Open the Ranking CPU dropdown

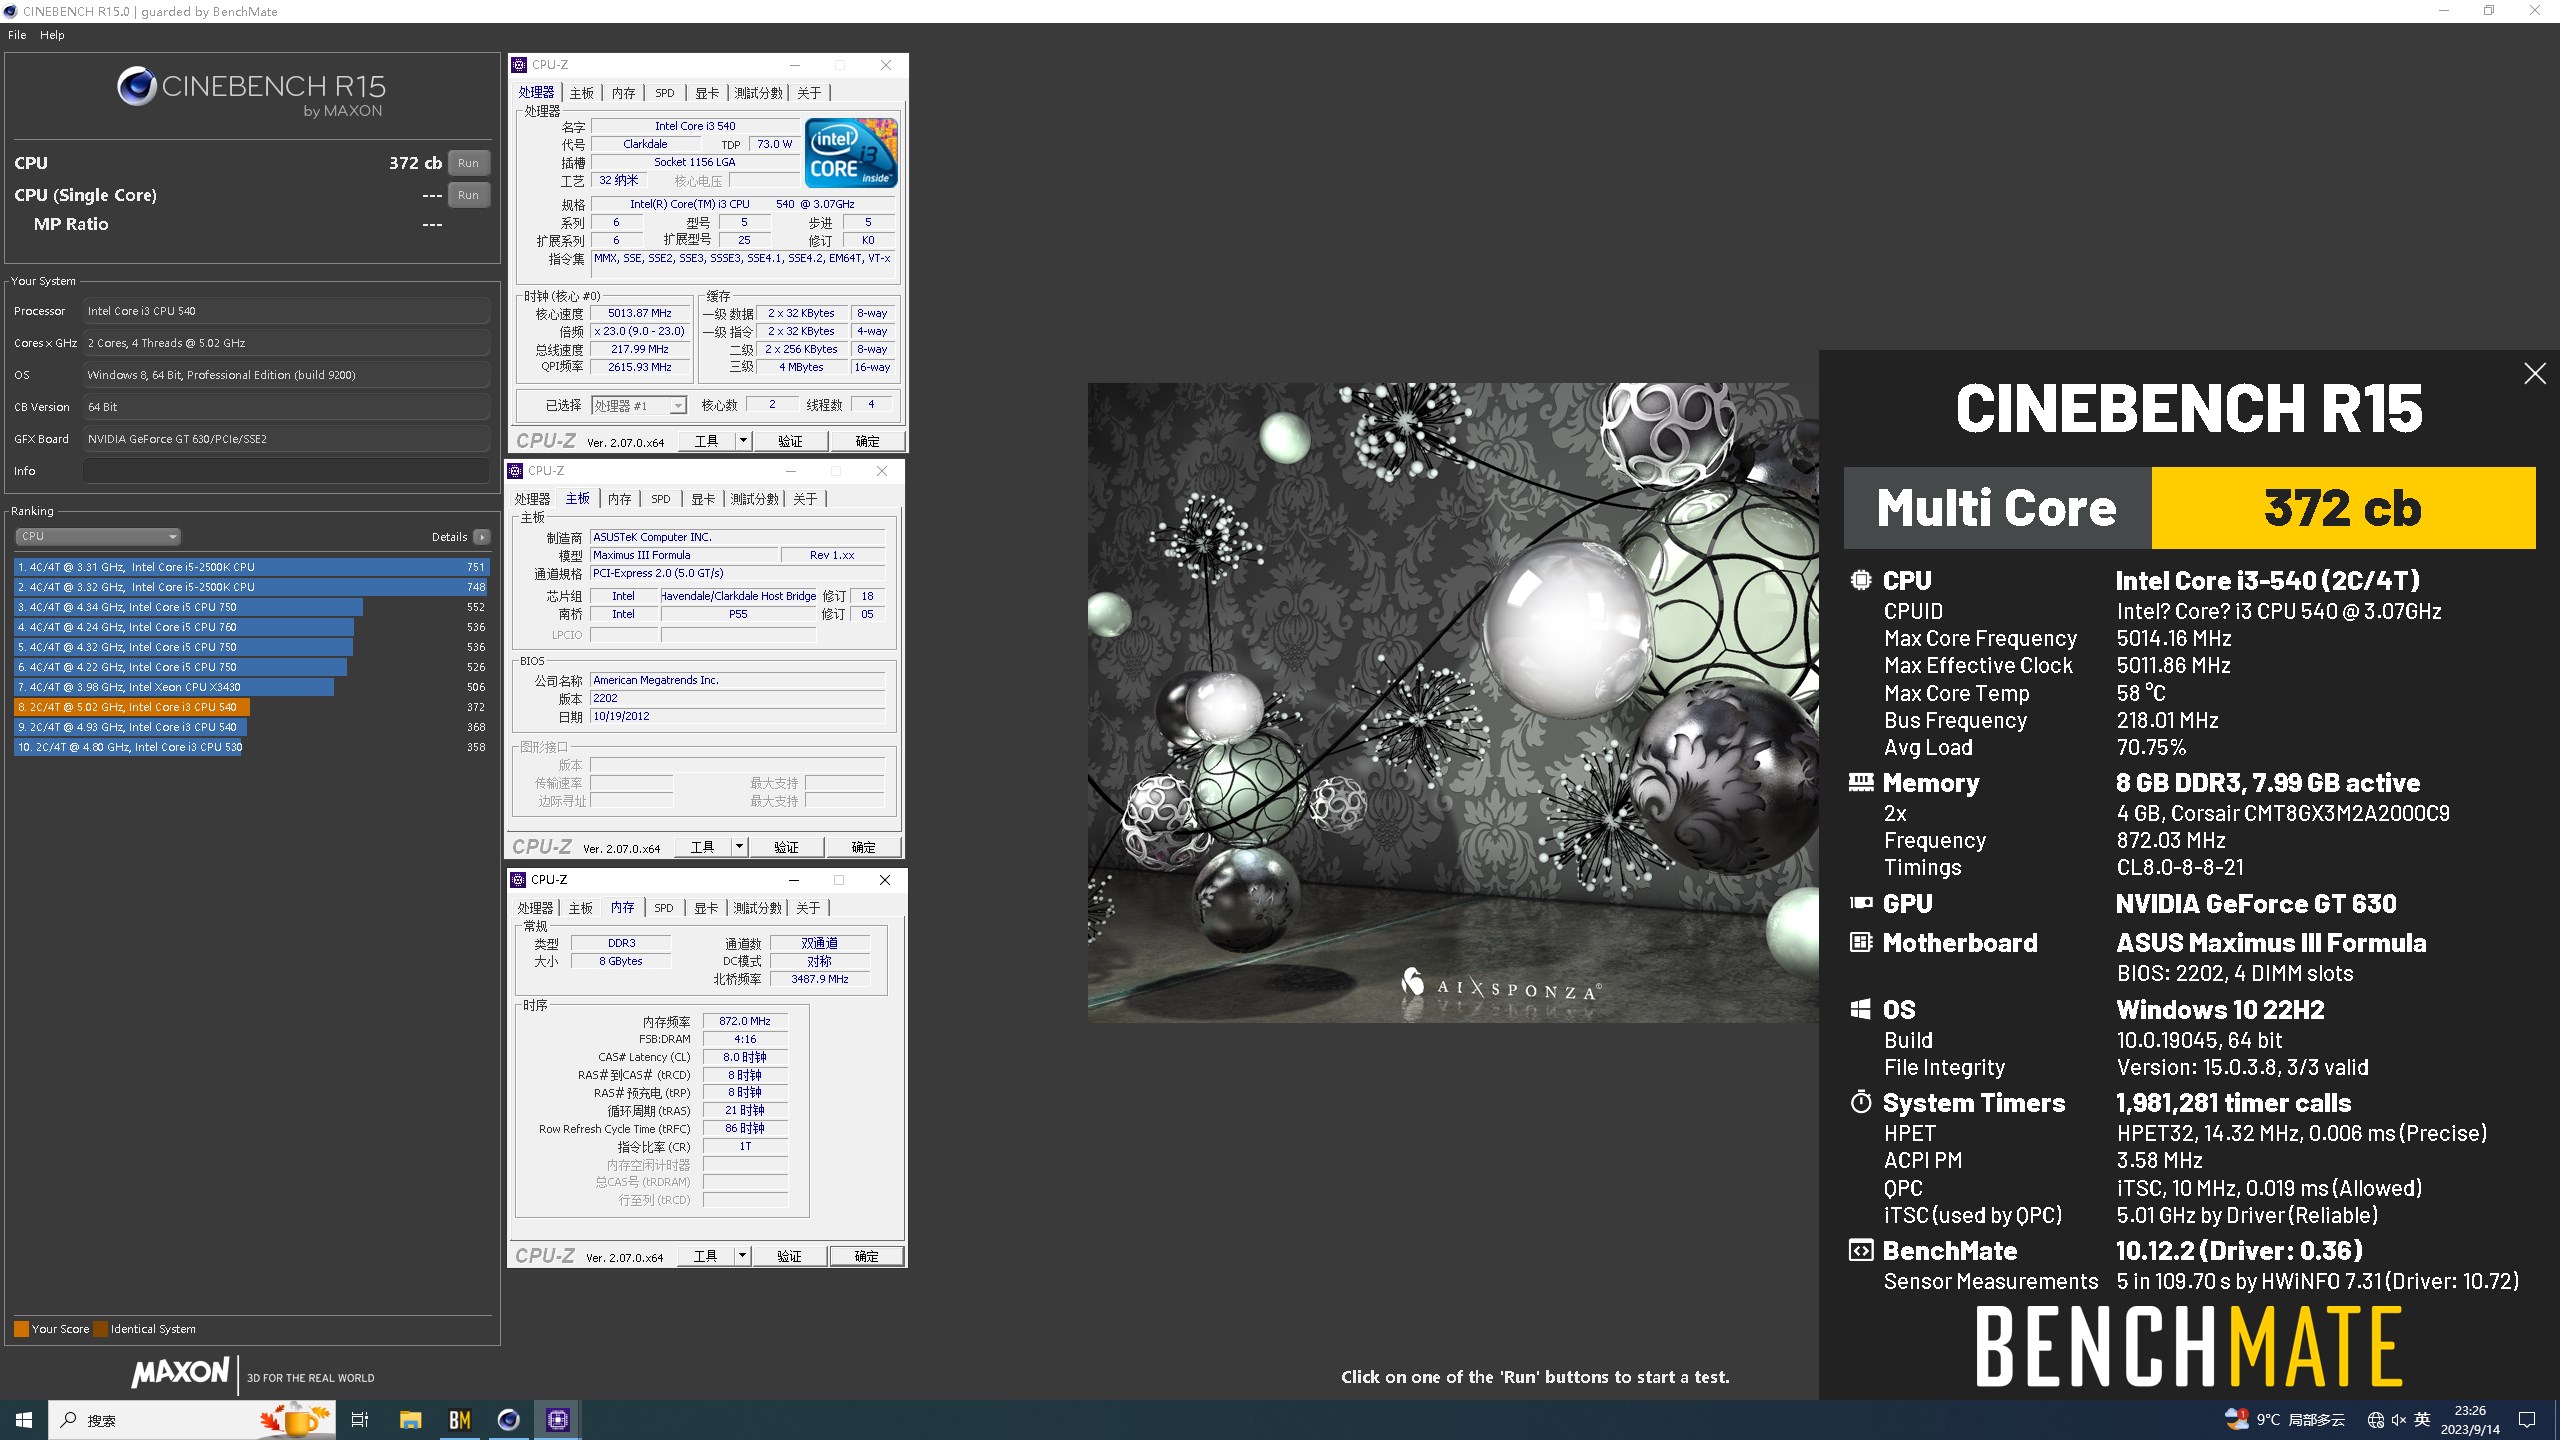tap(98, 537)
